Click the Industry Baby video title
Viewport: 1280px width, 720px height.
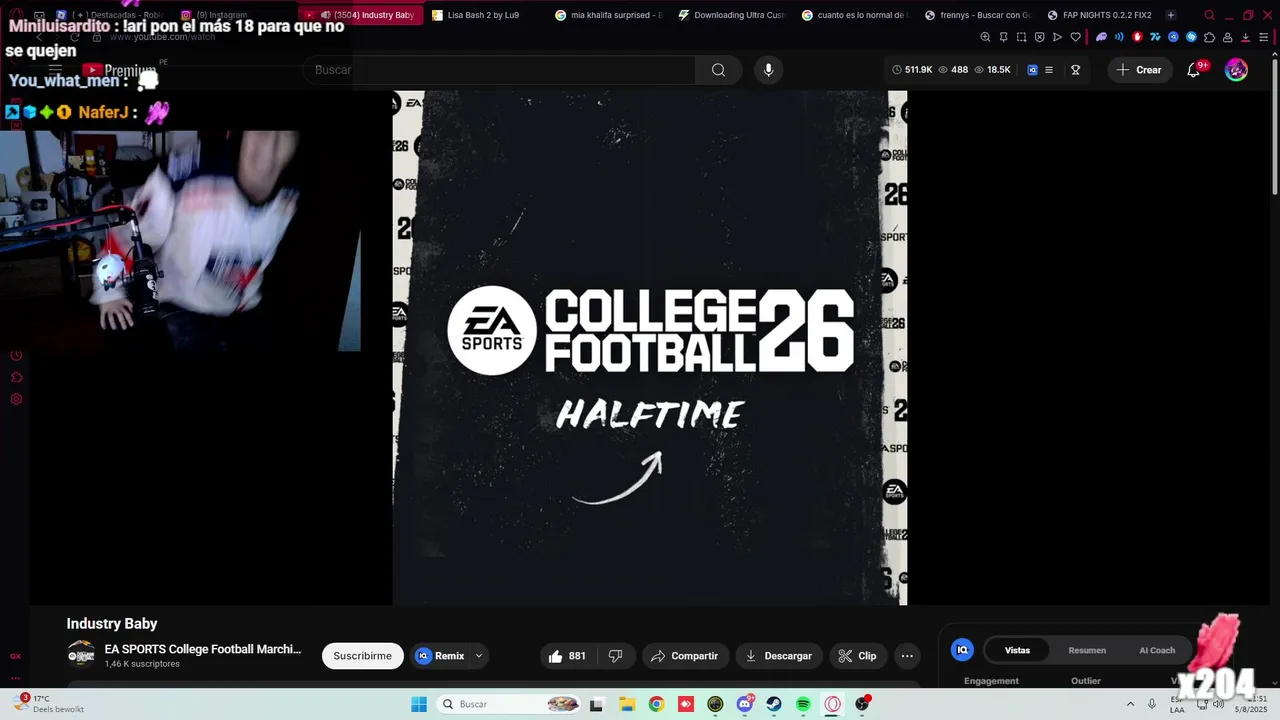click(112, 623)
